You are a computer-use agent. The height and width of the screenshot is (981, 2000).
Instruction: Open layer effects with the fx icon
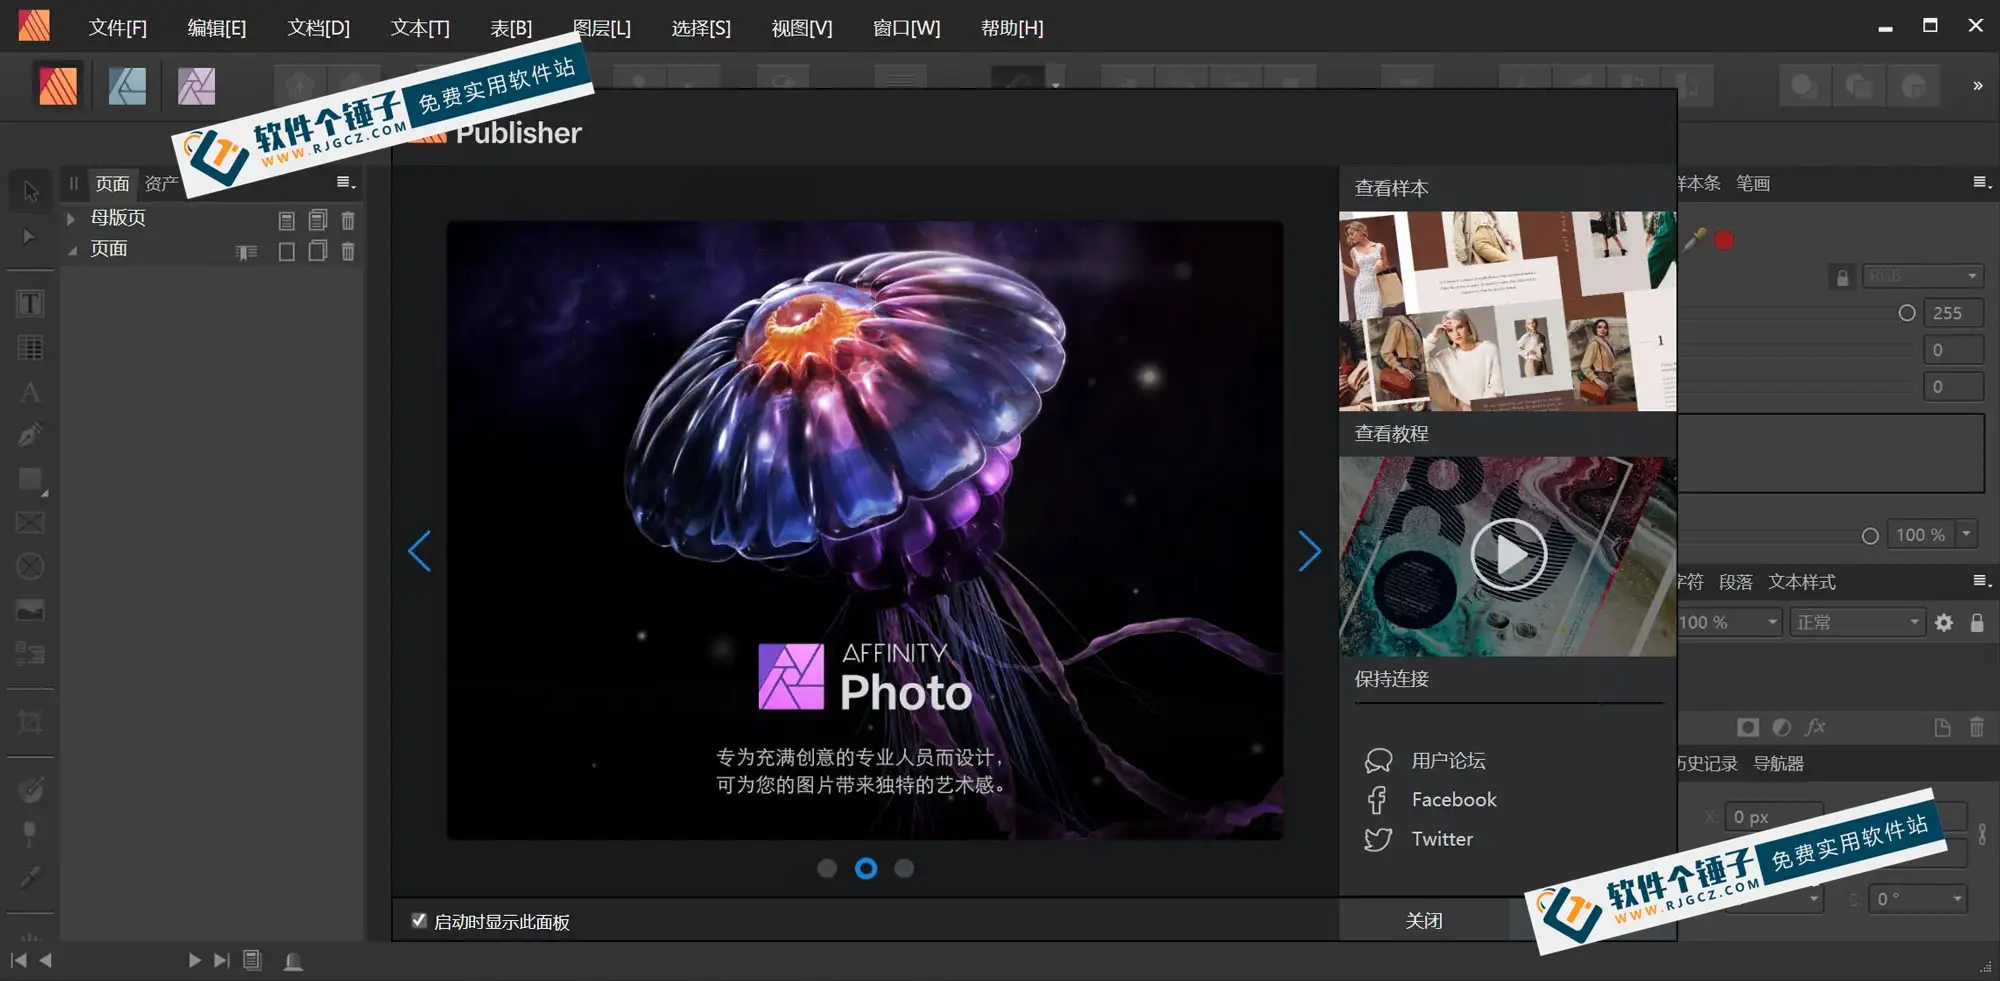[1816, 727]
